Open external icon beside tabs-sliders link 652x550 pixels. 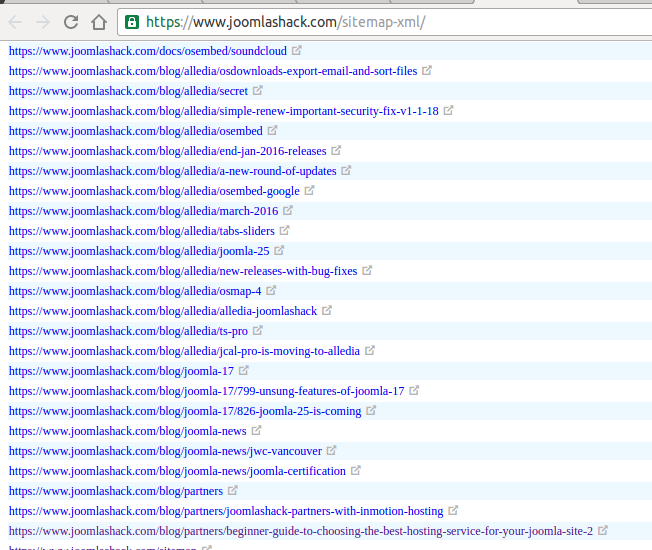pyautogui.click(x=284, y=230)
